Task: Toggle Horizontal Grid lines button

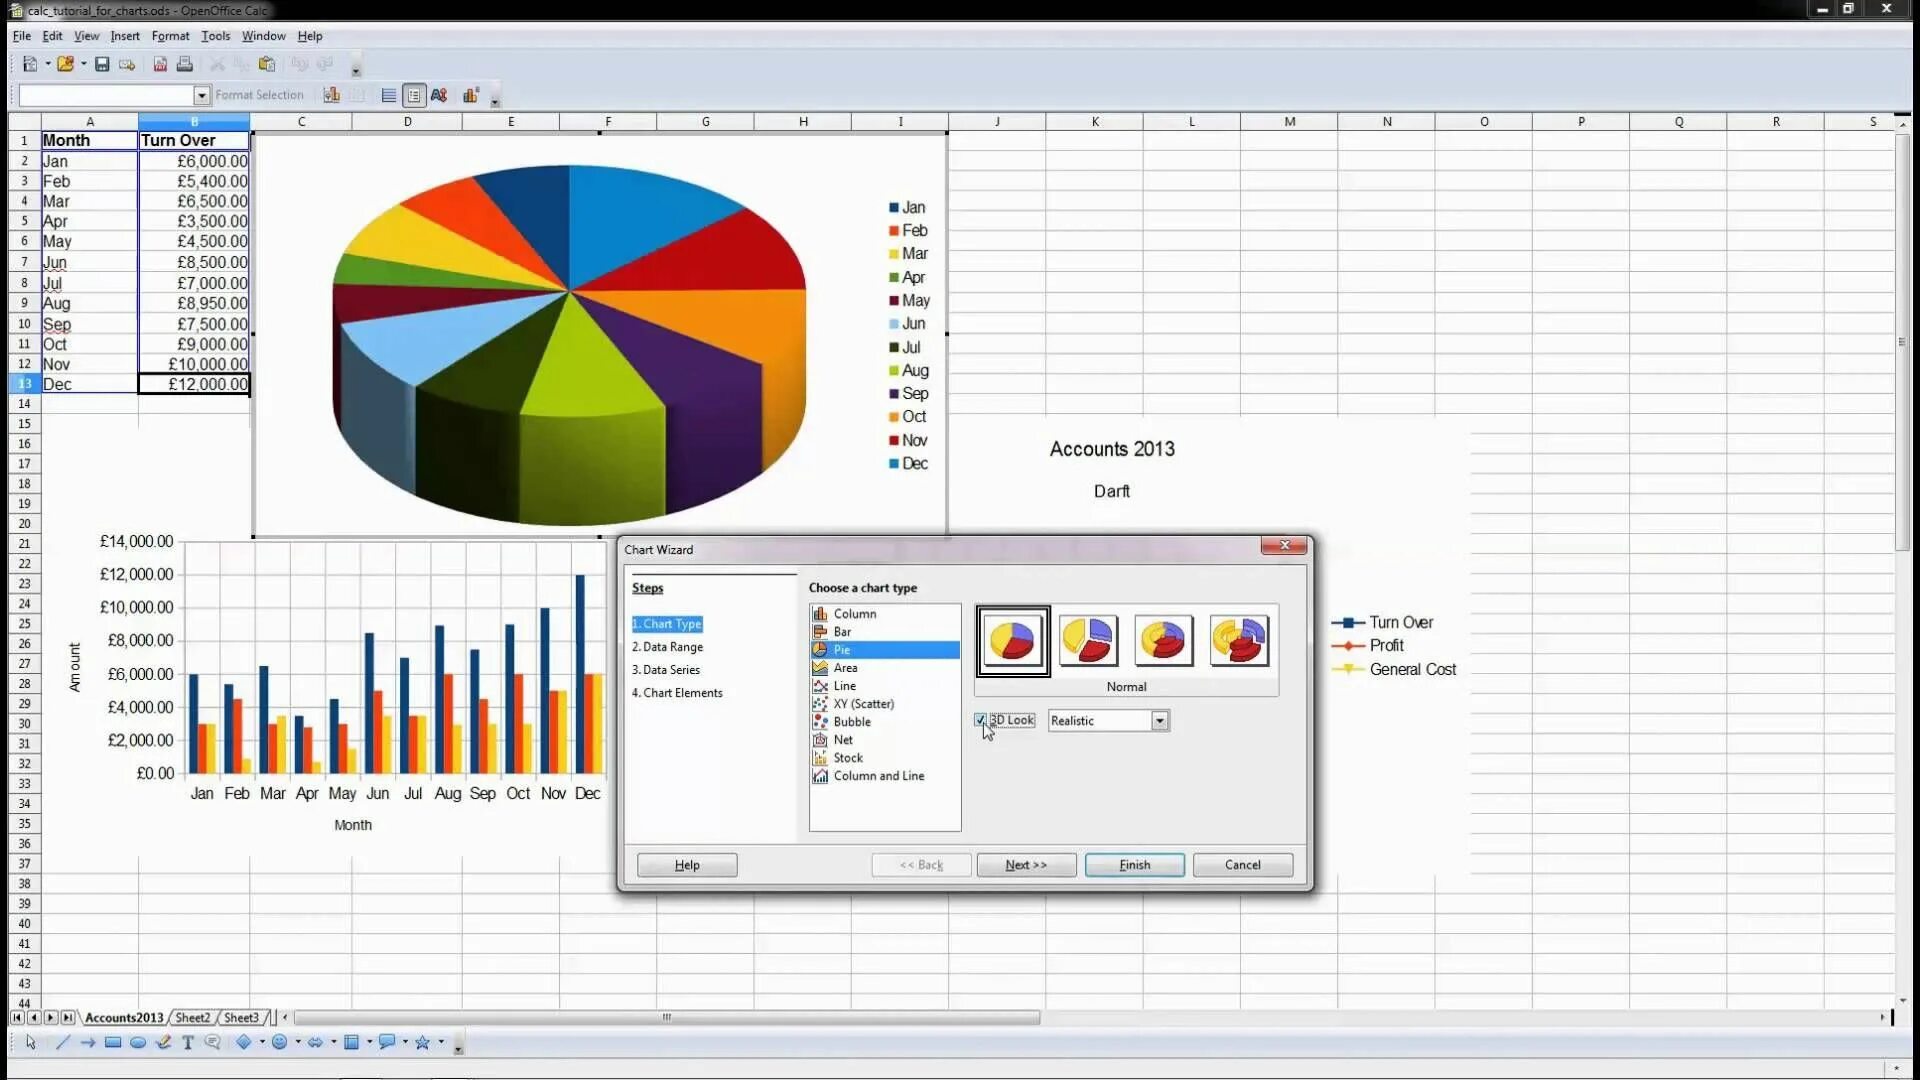Action: 389,95
